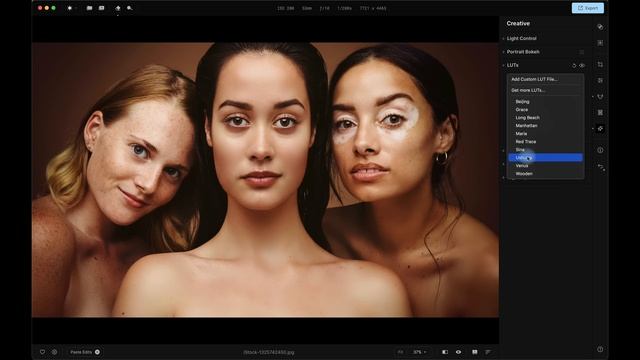640x360 pixels.
Task: Toggle LUTs effect visibility eye icon
Action: [582, 65]
